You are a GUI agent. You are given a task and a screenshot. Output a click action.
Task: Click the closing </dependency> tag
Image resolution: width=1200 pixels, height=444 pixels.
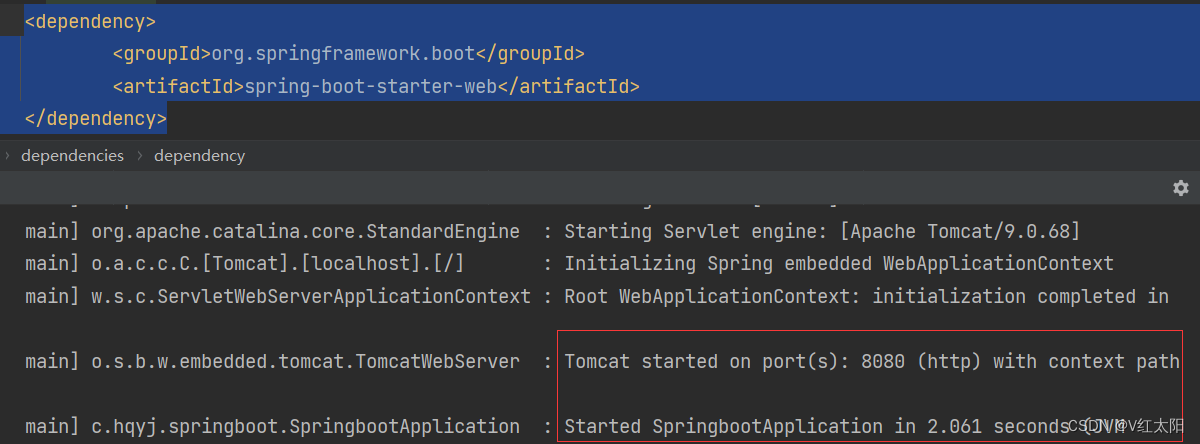click(x=95, y=119)
